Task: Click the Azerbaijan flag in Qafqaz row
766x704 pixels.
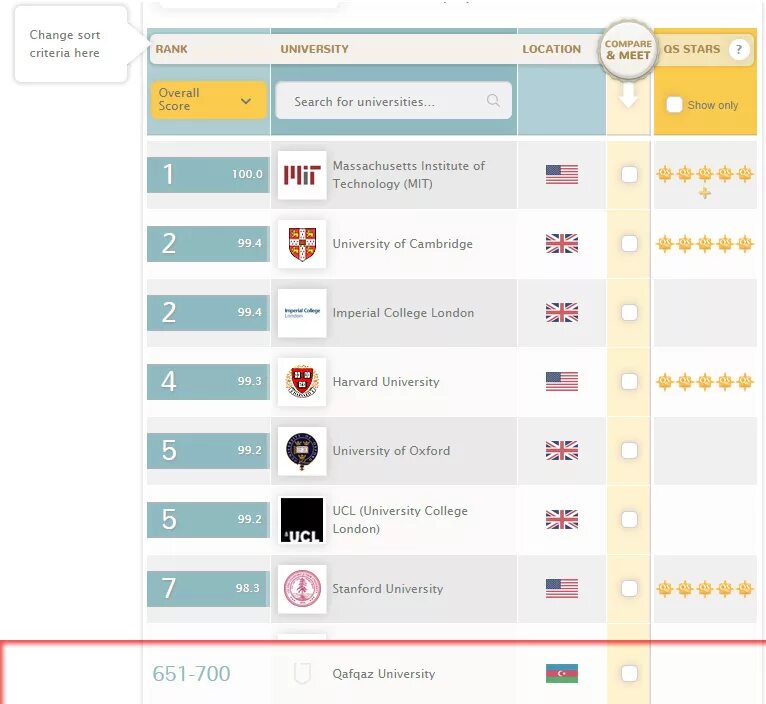Action: pyautogui.click(x=562, y=673)
